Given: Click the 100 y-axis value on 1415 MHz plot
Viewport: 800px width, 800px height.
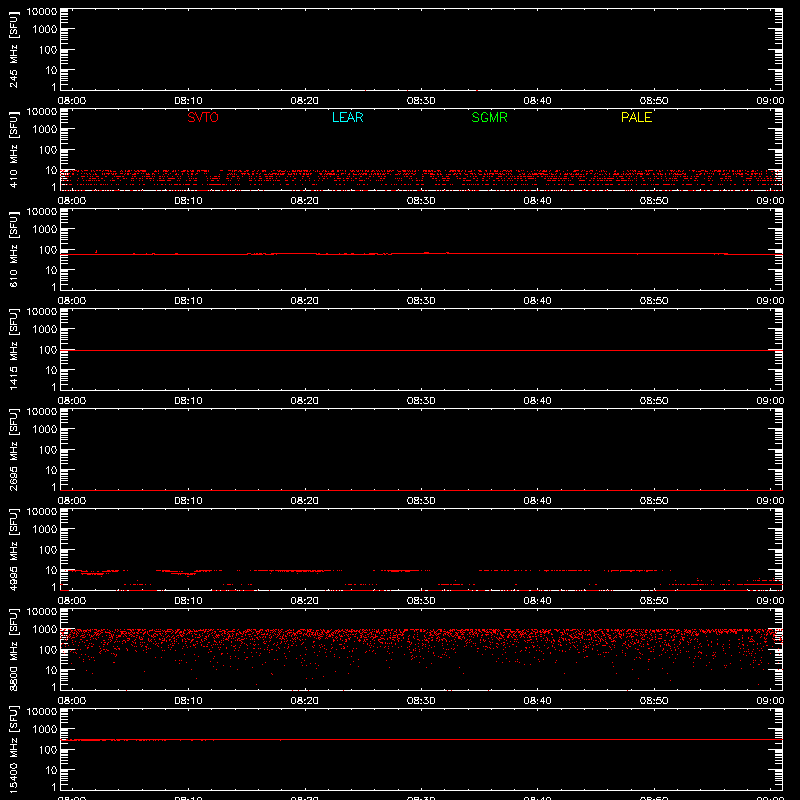Looking at the screenshot, I should click(x=48, y=350).
